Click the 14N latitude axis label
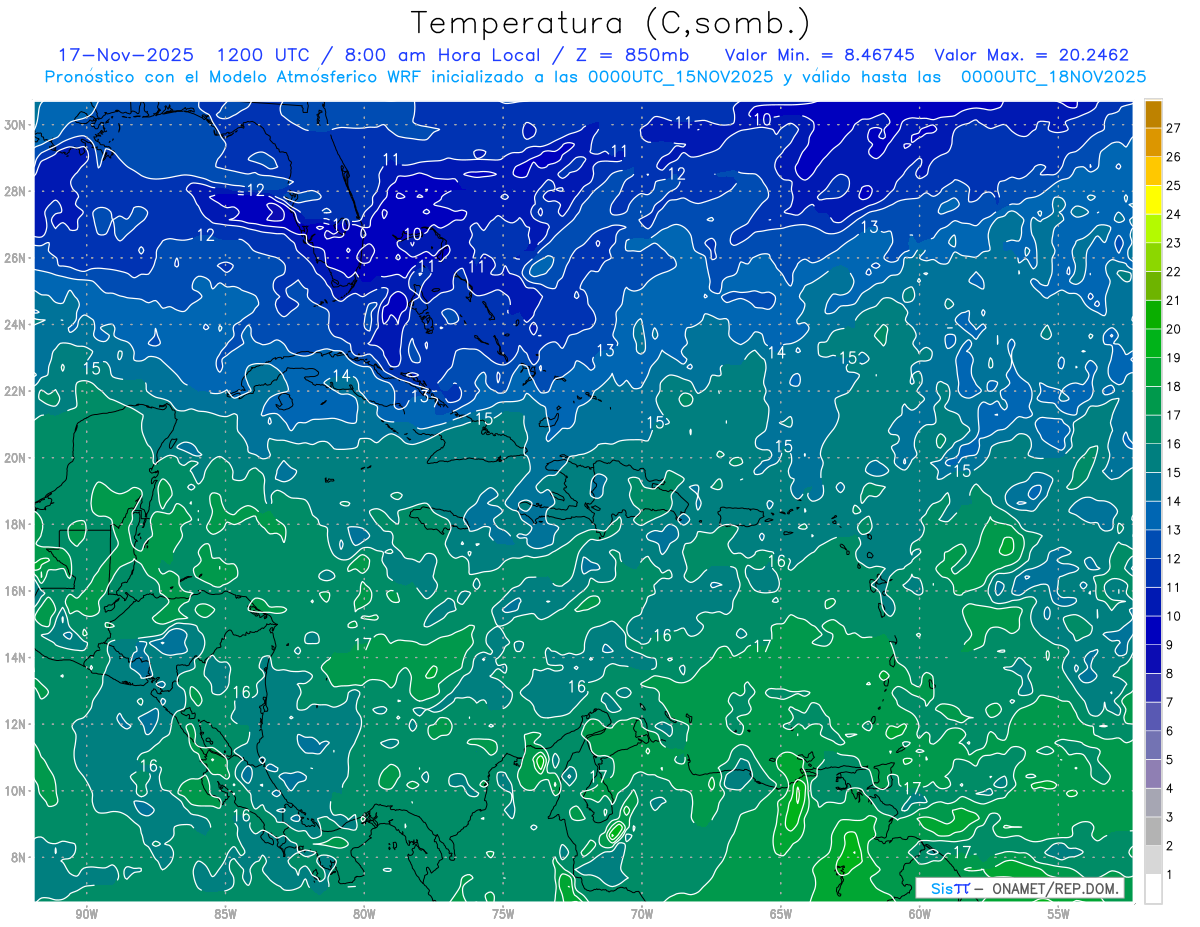This screenshot has width=1200, height=927. (x=16, y=658)
